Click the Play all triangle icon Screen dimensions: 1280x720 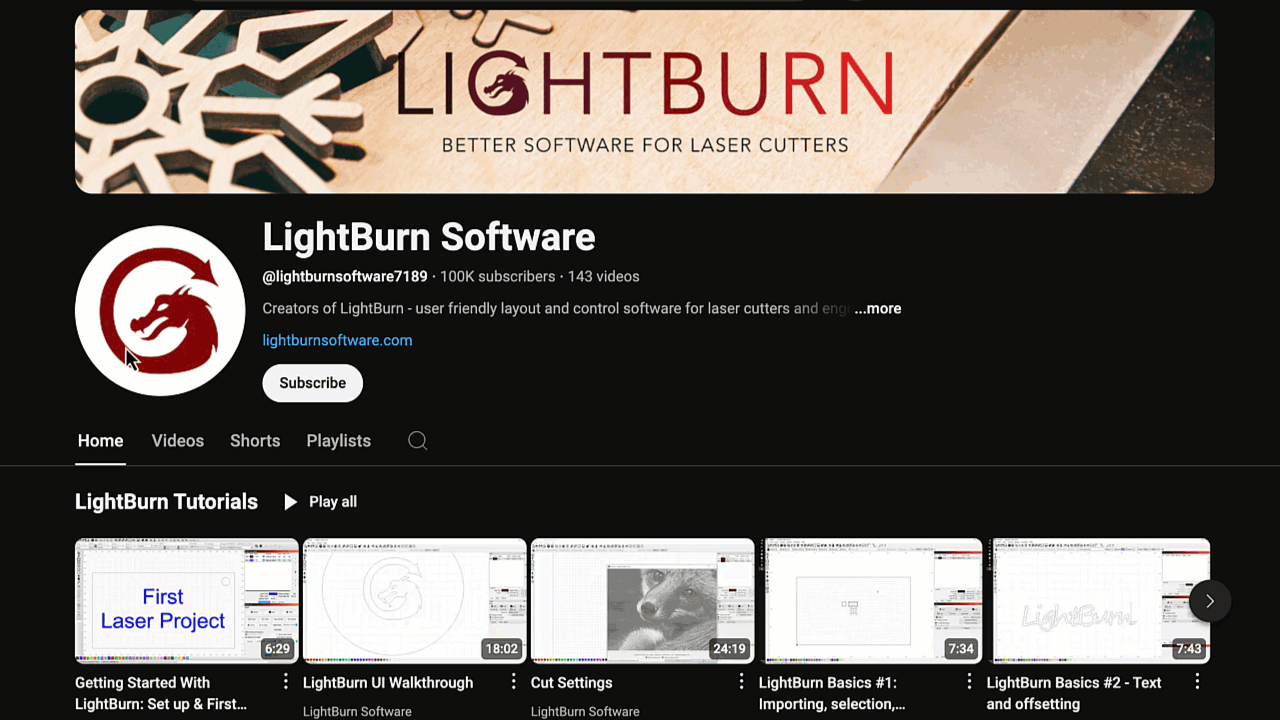[290, 502]
